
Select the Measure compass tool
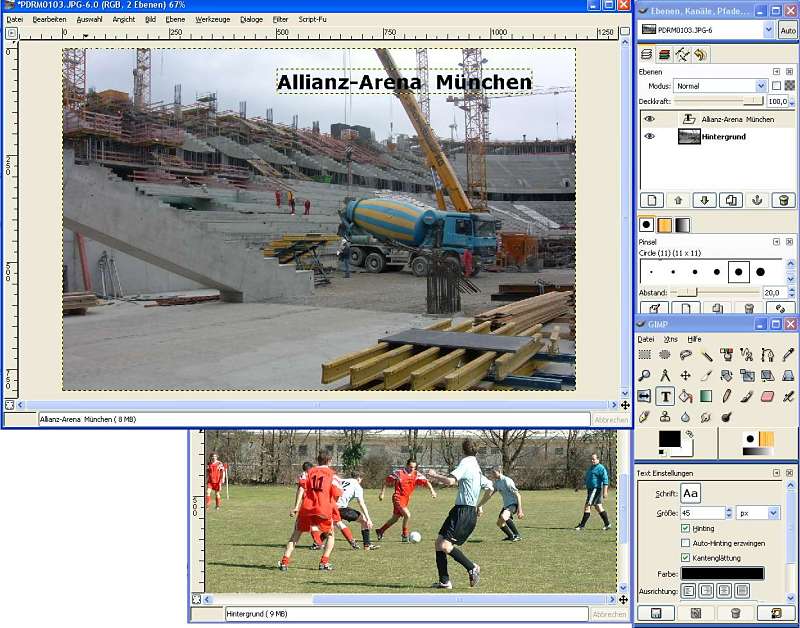pos(665,375)
